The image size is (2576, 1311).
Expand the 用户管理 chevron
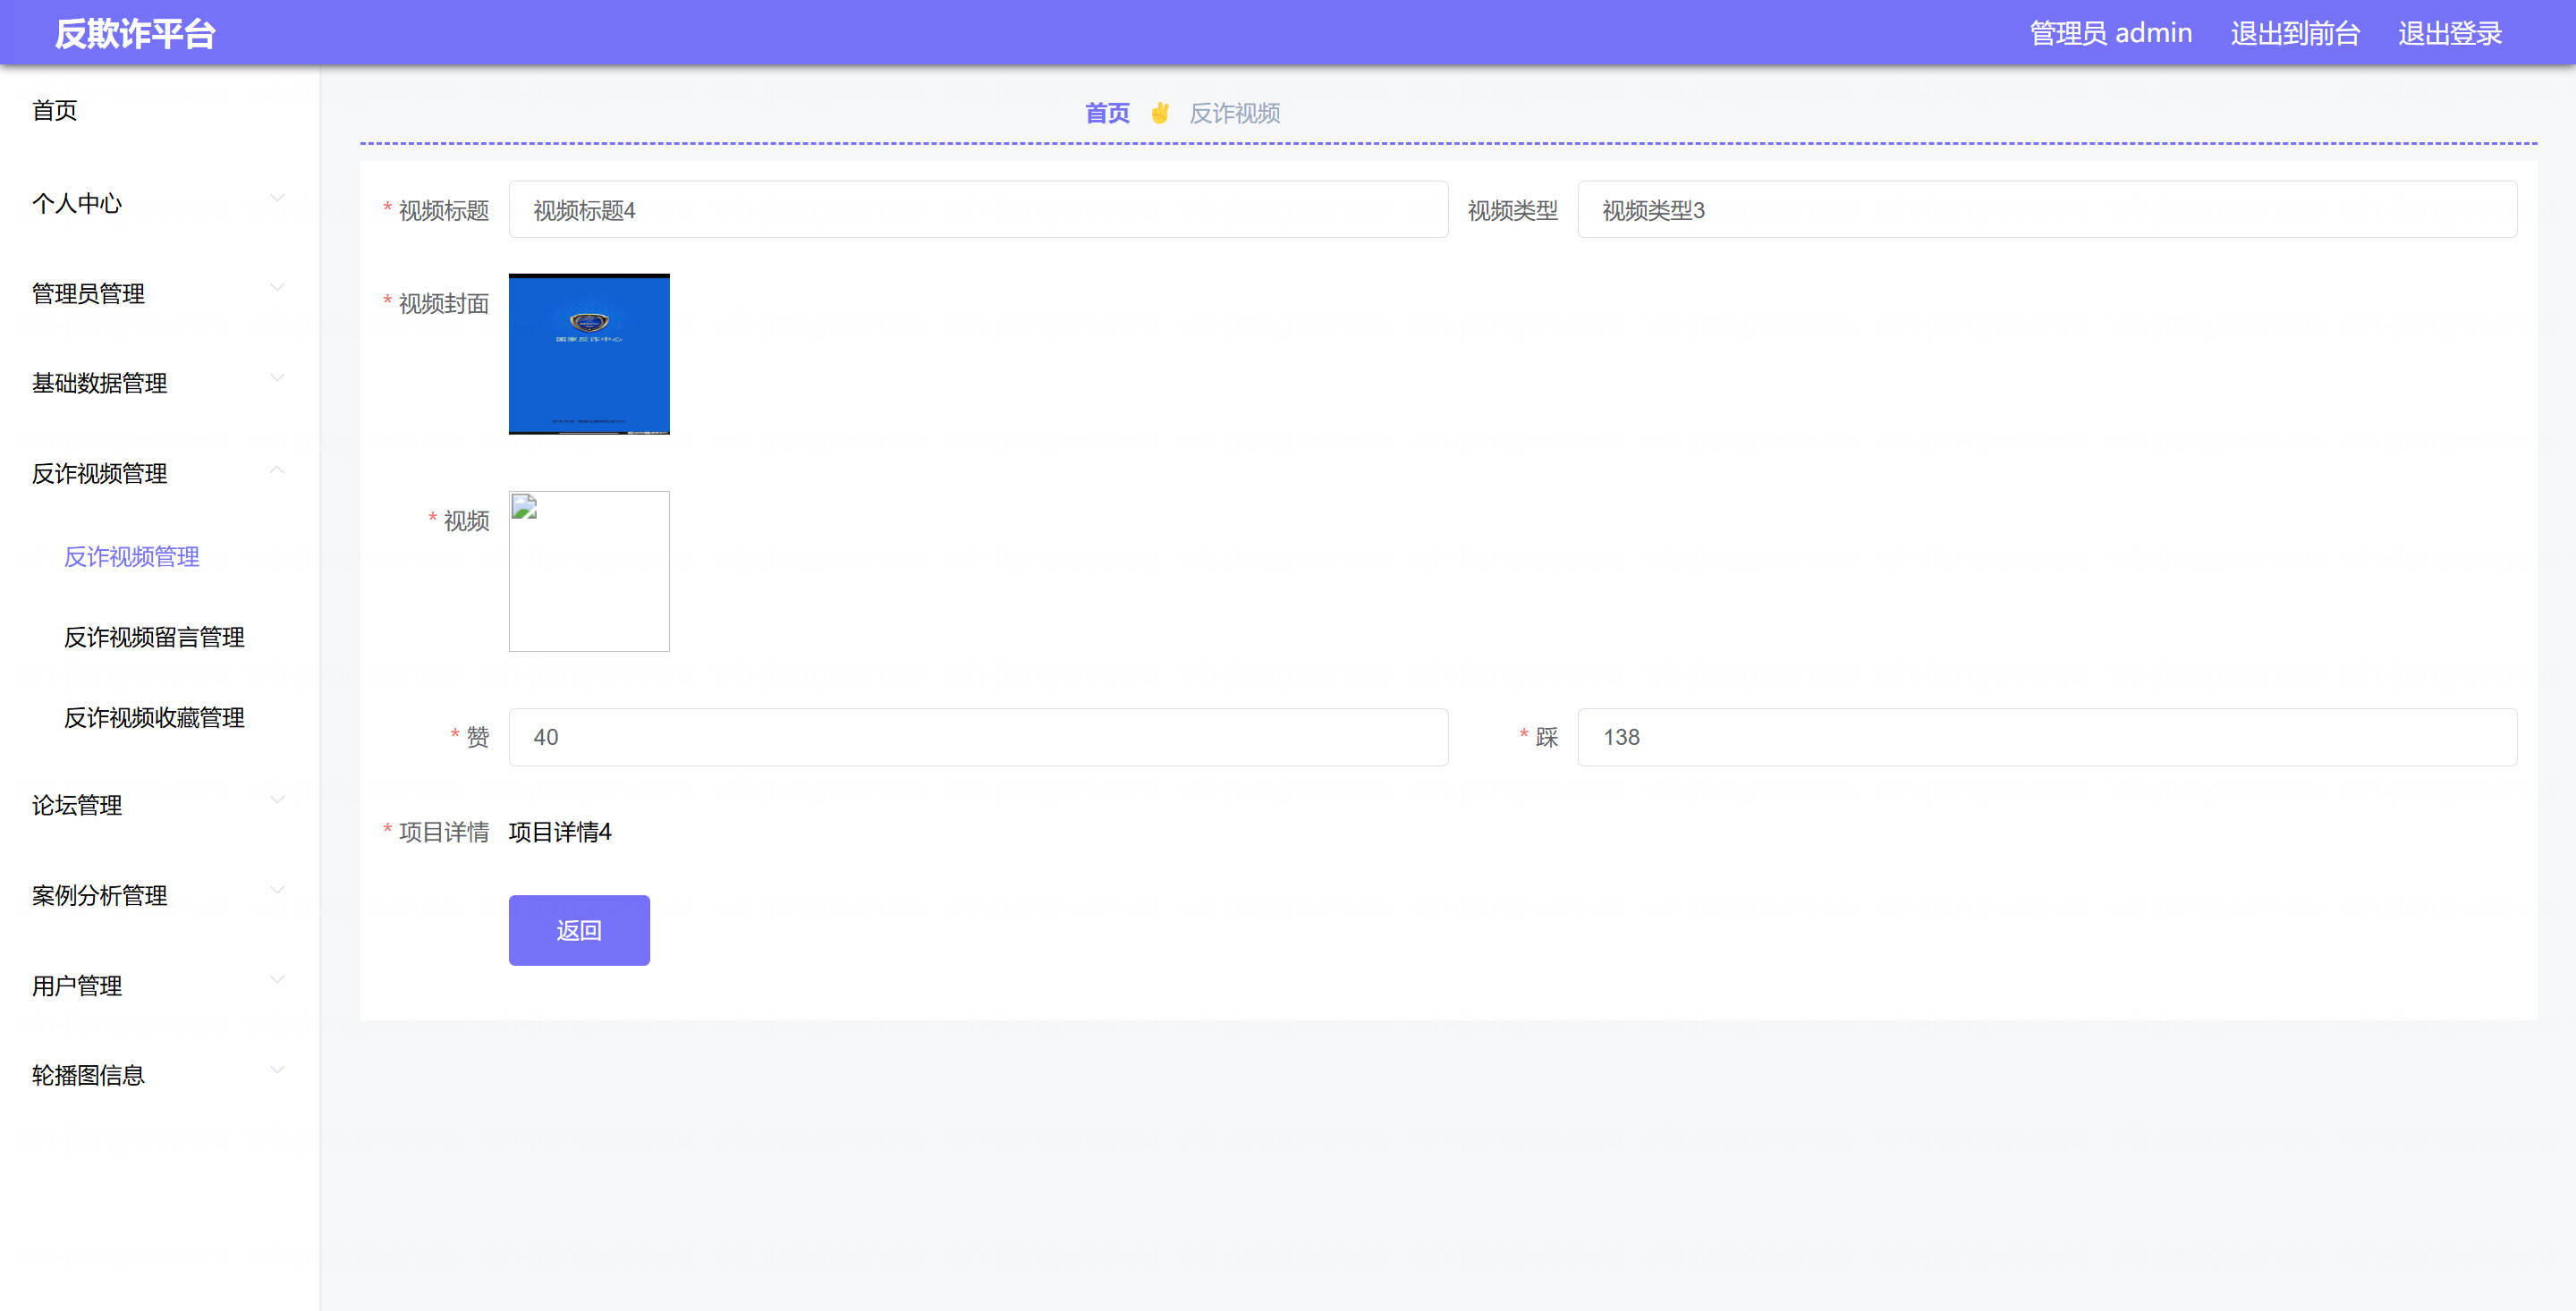coord(277,980)
